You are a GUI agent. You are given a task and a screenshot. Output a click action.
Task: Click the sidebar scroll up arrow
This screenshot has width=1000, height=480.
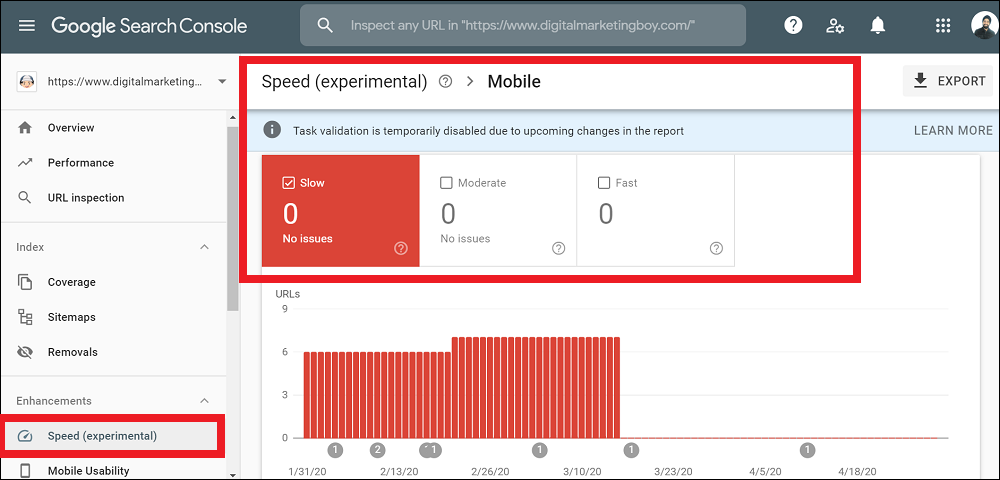pyautogui.click(x=232, y=118)
